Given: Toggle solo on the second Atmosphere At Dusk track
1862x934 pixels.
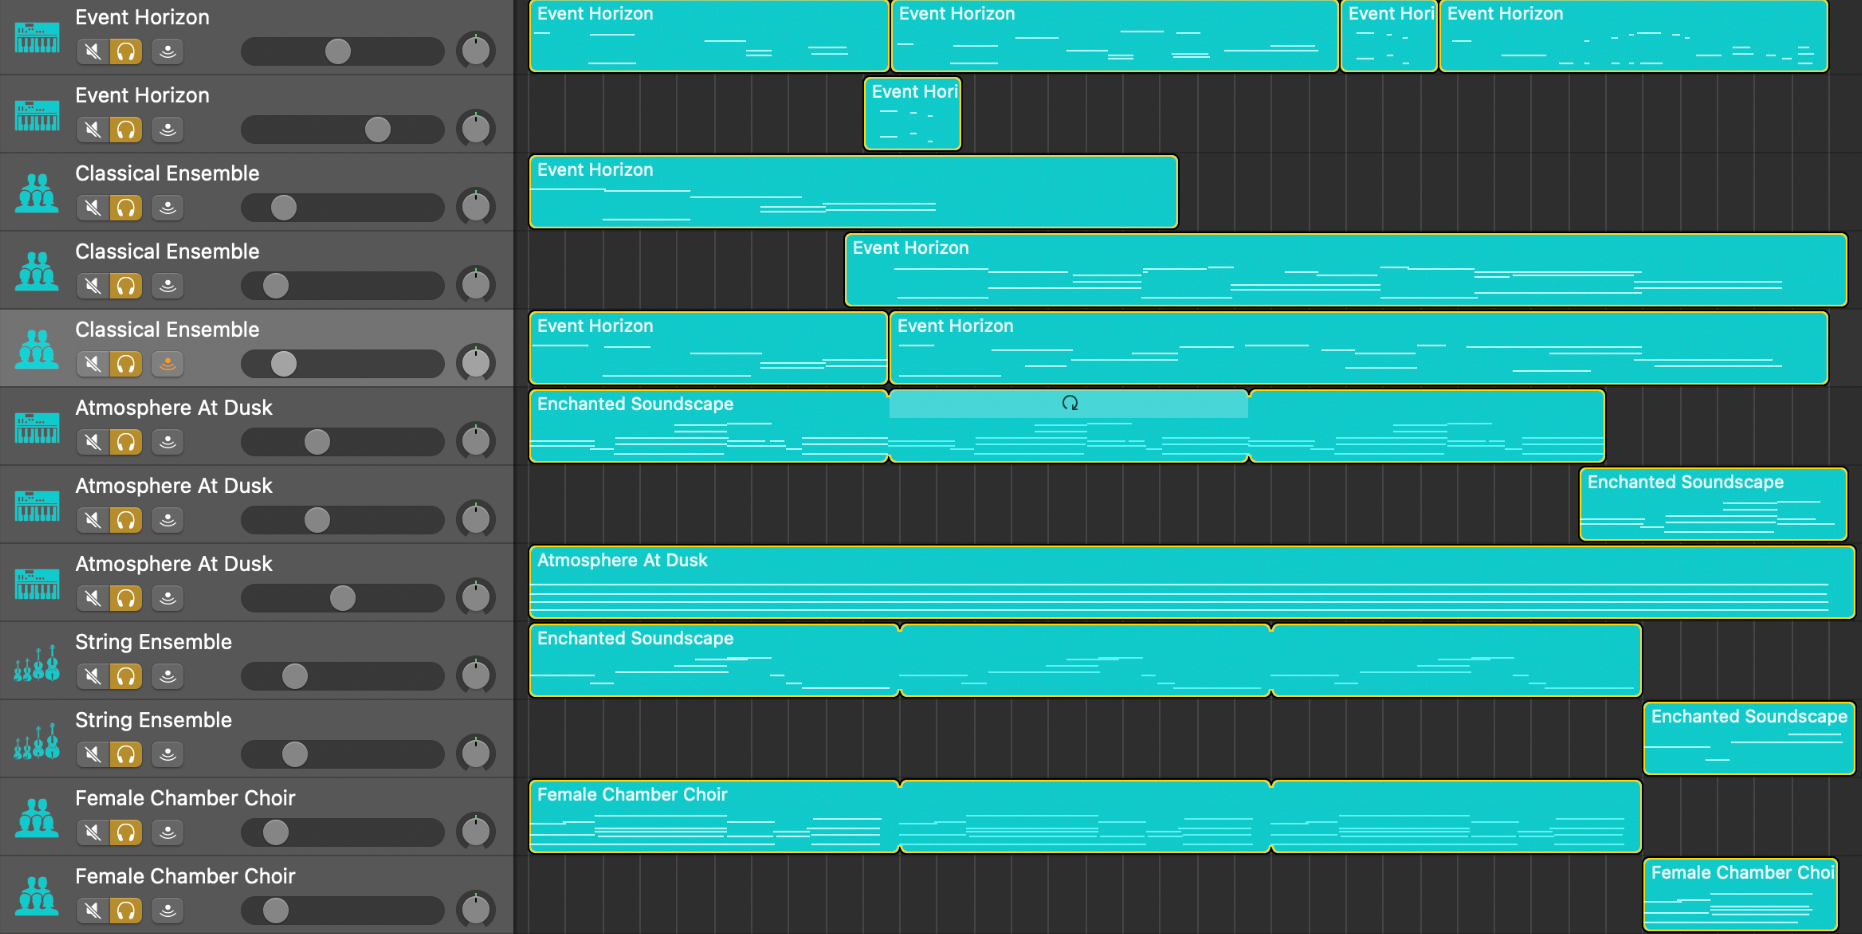Looking at the screenshot, I should tap(126, 519).
